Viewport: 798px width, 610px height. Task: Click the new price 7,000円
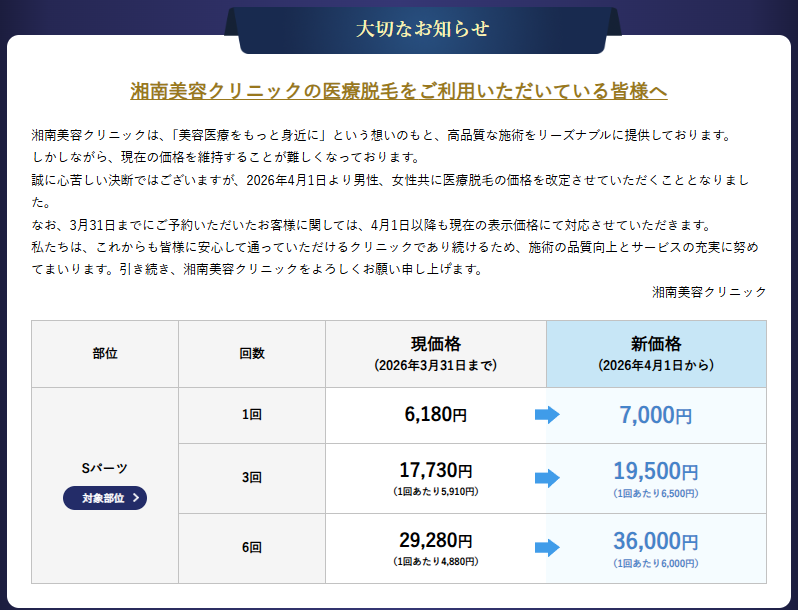click(x=656, y=415)
